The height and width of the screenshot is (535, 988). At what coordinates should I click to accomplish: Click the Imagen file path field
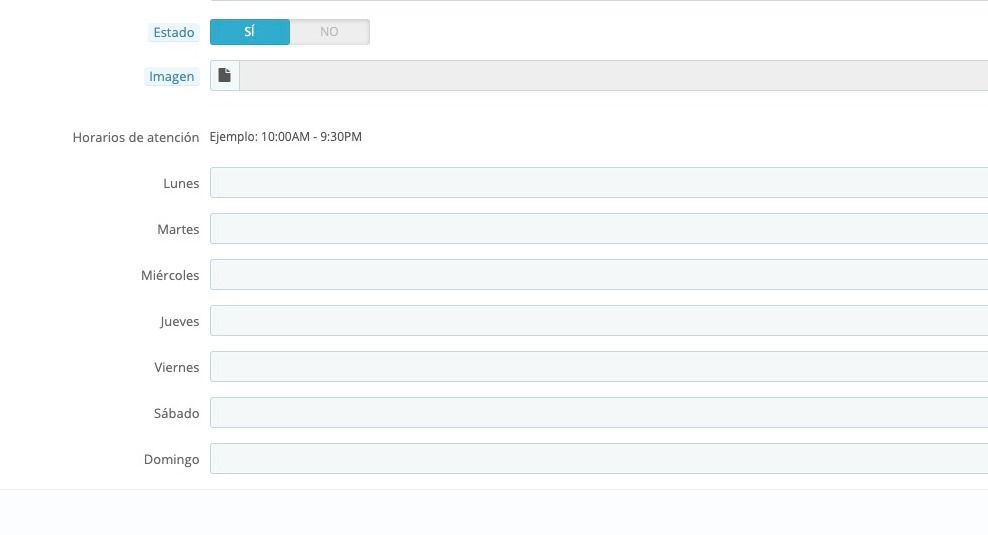[x=614, y=76]
